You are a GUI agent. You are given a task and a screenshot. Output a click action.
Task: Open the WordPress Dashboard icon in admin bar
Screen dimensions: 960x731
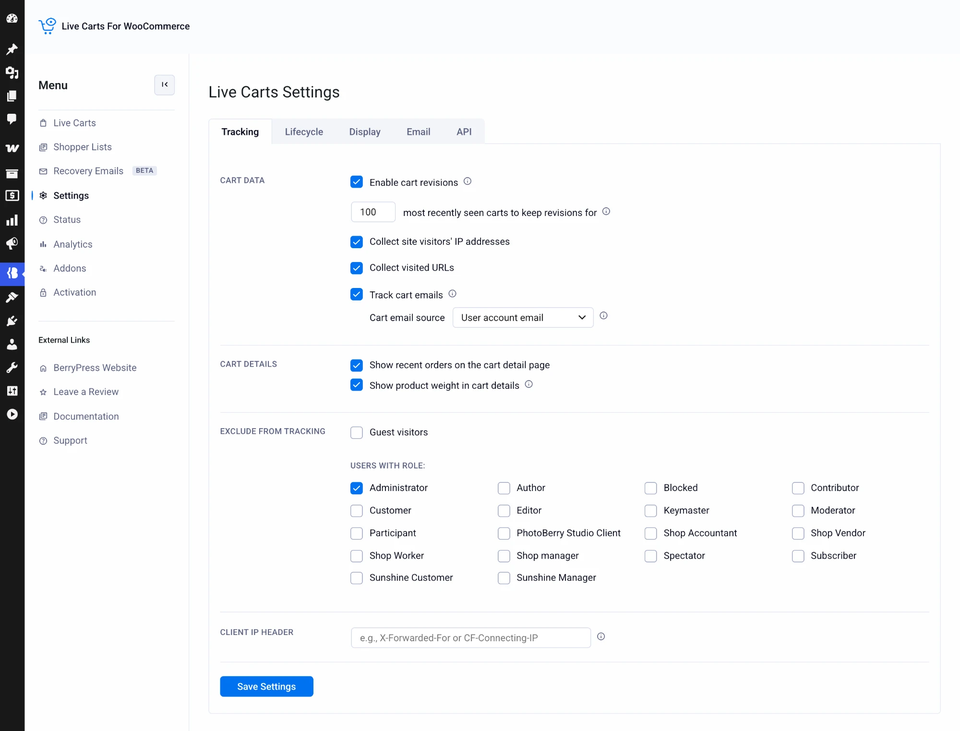tap(12, 18)
